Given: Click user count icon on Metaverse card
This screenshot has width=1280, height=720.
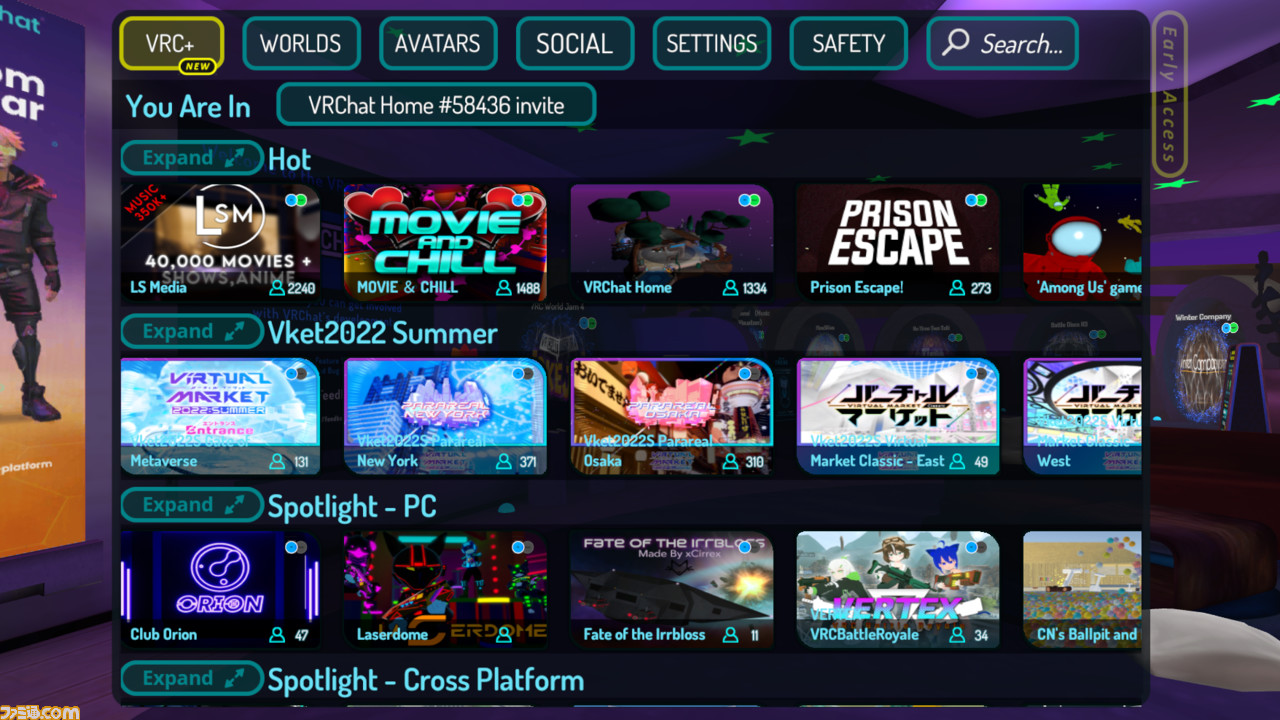Looking at the screenshot, I should tap(277, 462).
